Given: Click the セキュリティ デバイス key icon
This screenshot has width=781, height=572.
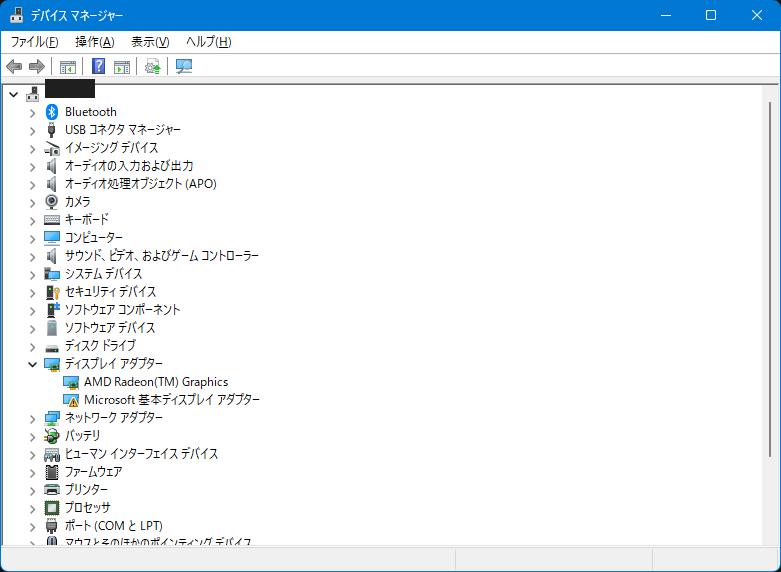Looking at the screenshot, I should 52,292.
